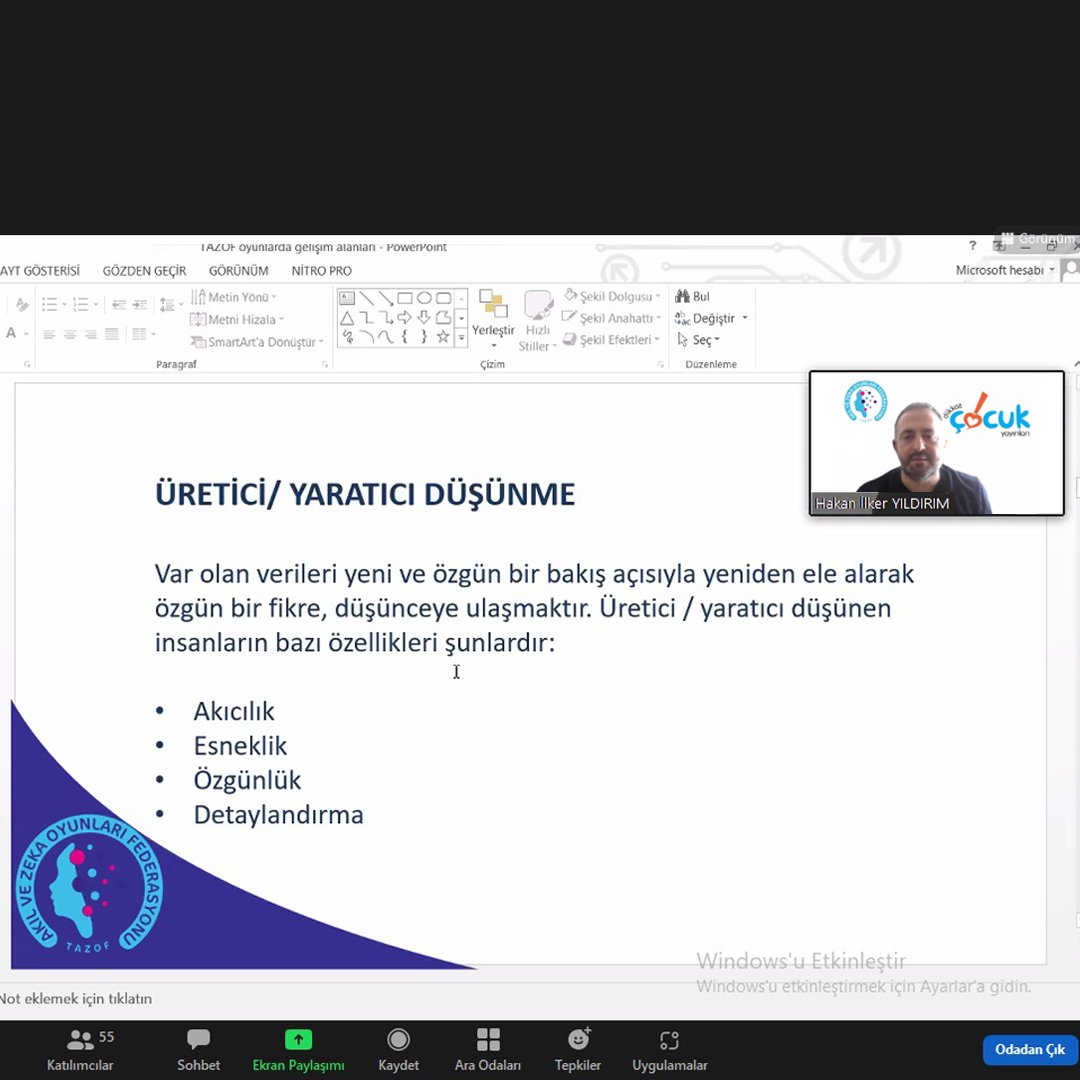
Task: Open Zoom Ara Odaları breakout rooms
Action: tap(488, 1049)
